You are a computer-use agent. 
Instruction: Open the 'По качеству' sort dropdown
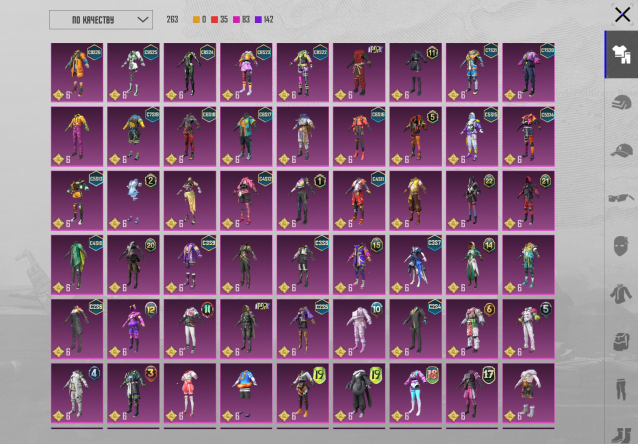click(x=100, y=20)
